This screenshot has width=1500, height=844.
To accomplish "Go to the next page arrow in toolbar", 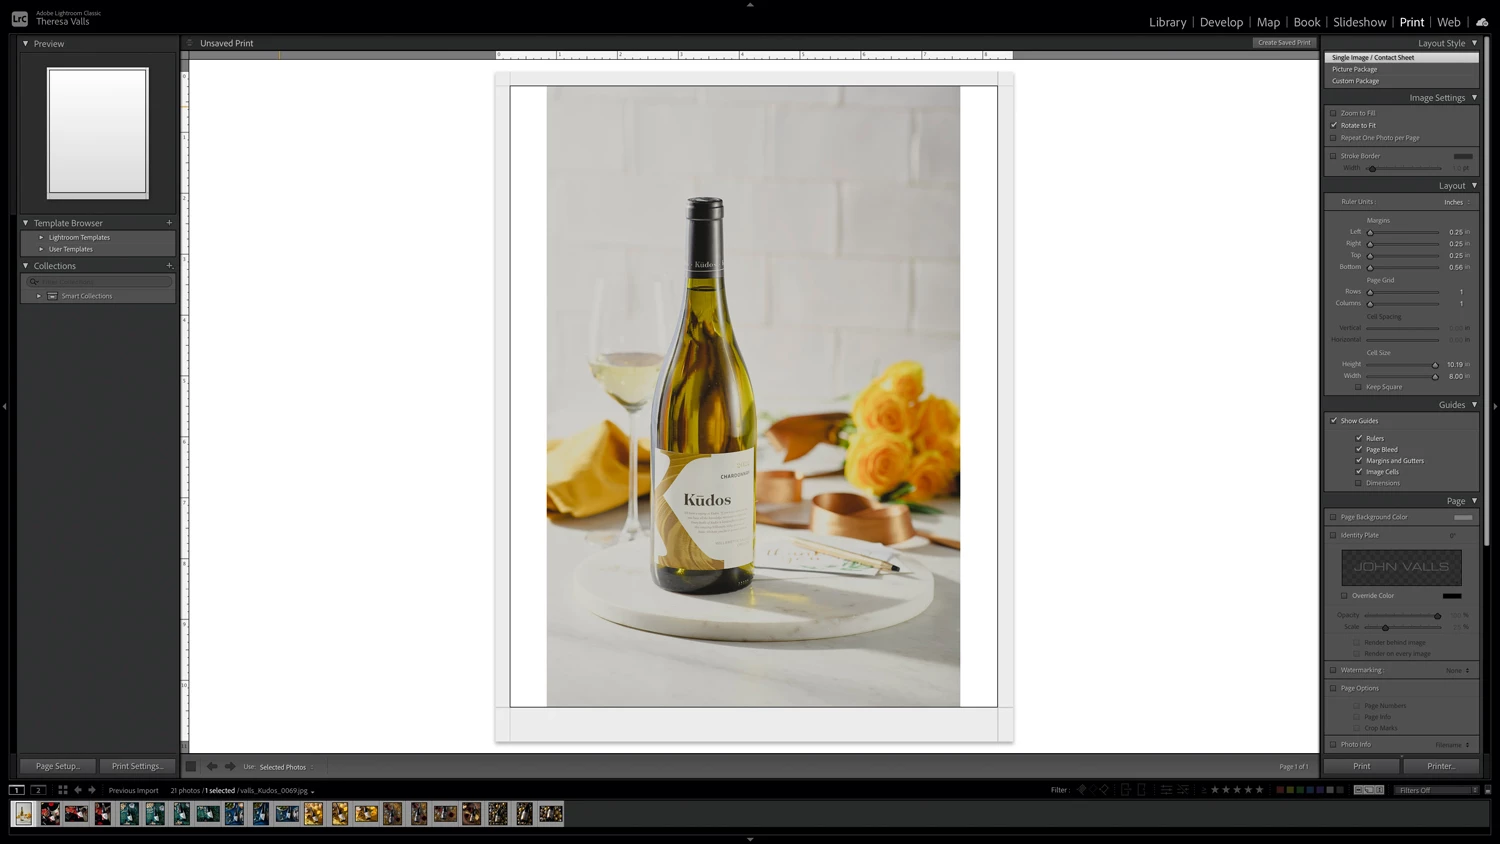I will (x=230, y=766).
